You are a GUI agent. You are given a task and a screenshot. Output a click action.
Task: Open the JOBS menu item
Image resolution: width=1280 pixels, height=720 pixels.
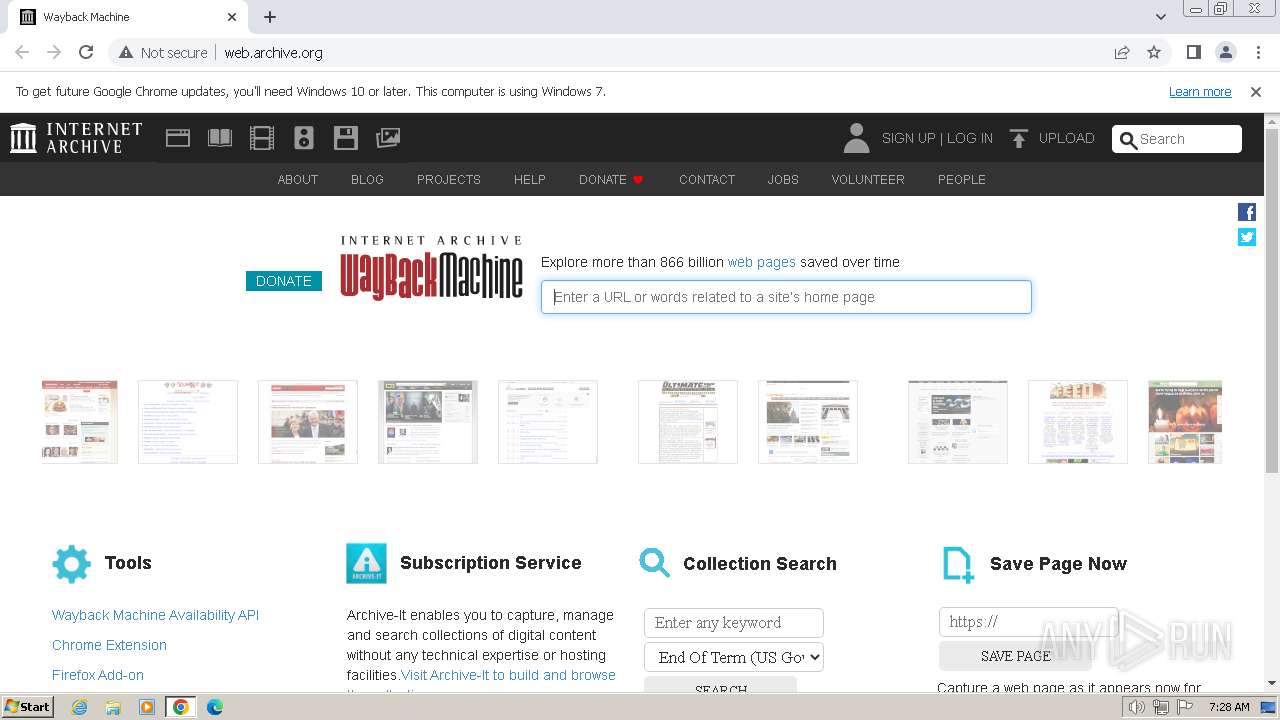[783, 180]
